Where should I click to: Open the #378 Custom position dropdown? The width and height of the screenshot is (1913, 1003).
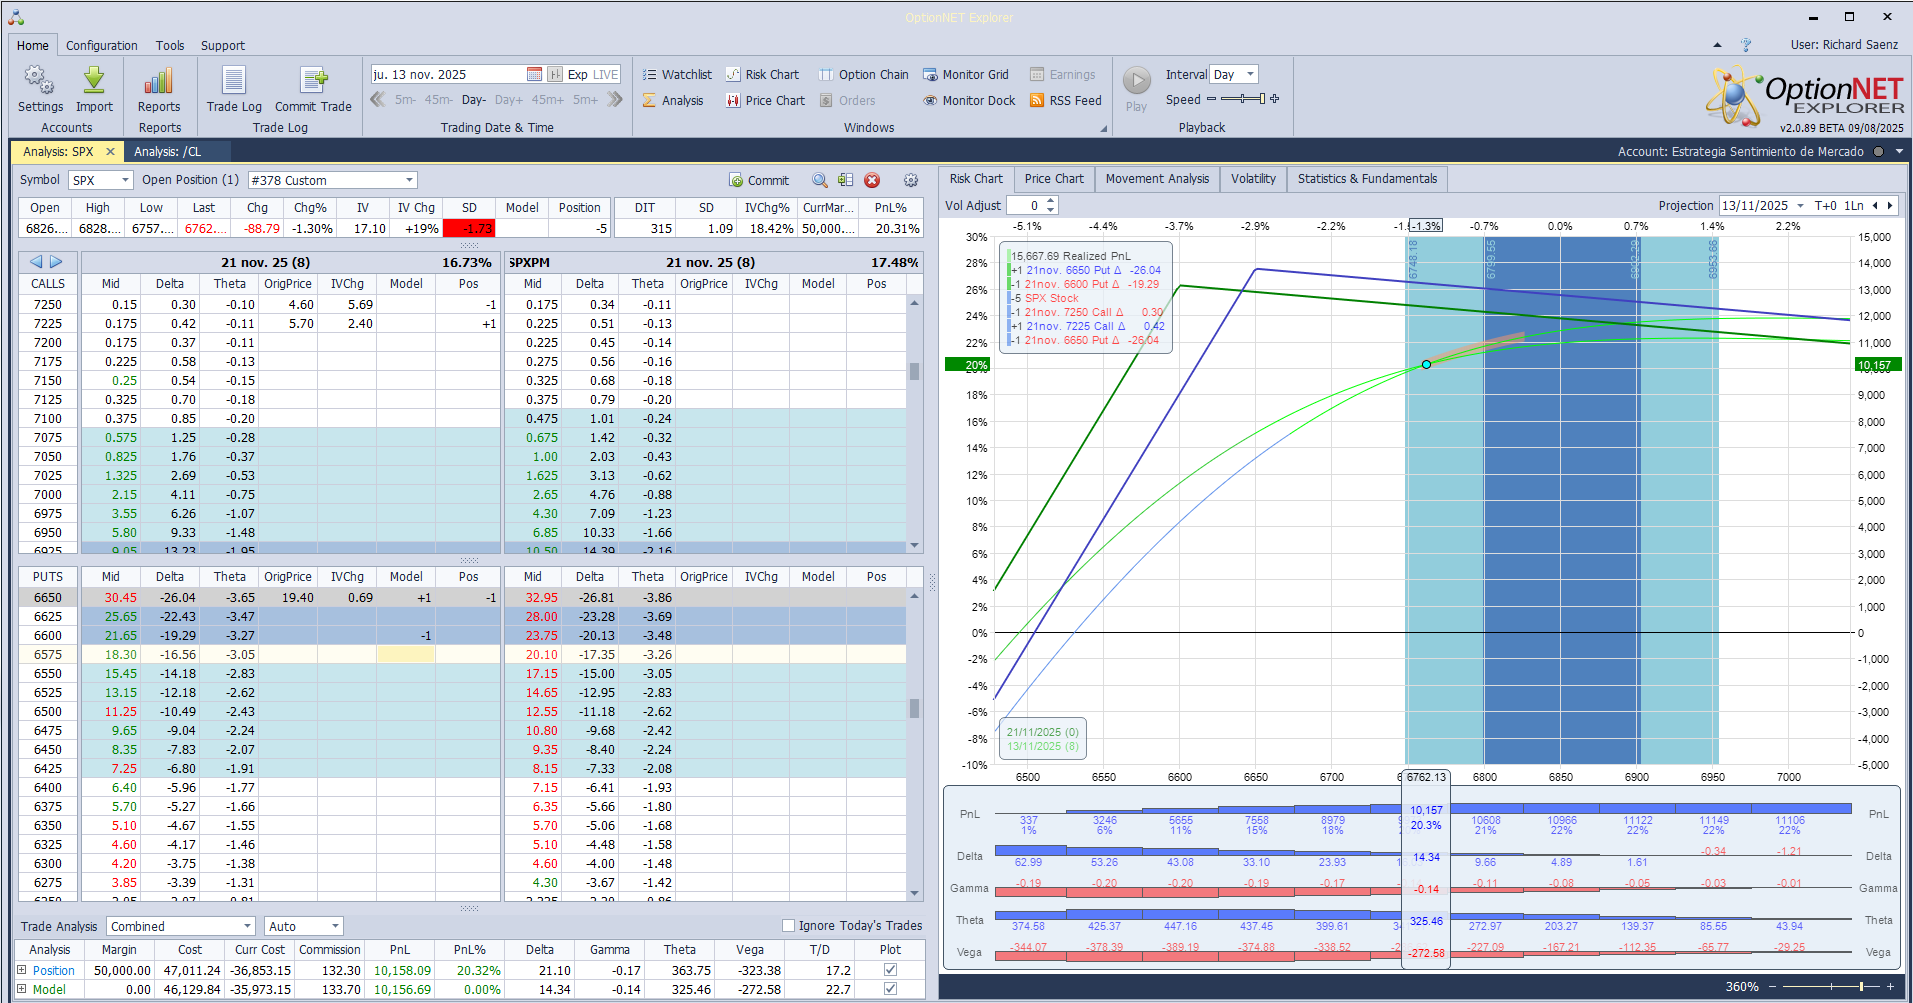pos(409,180)
